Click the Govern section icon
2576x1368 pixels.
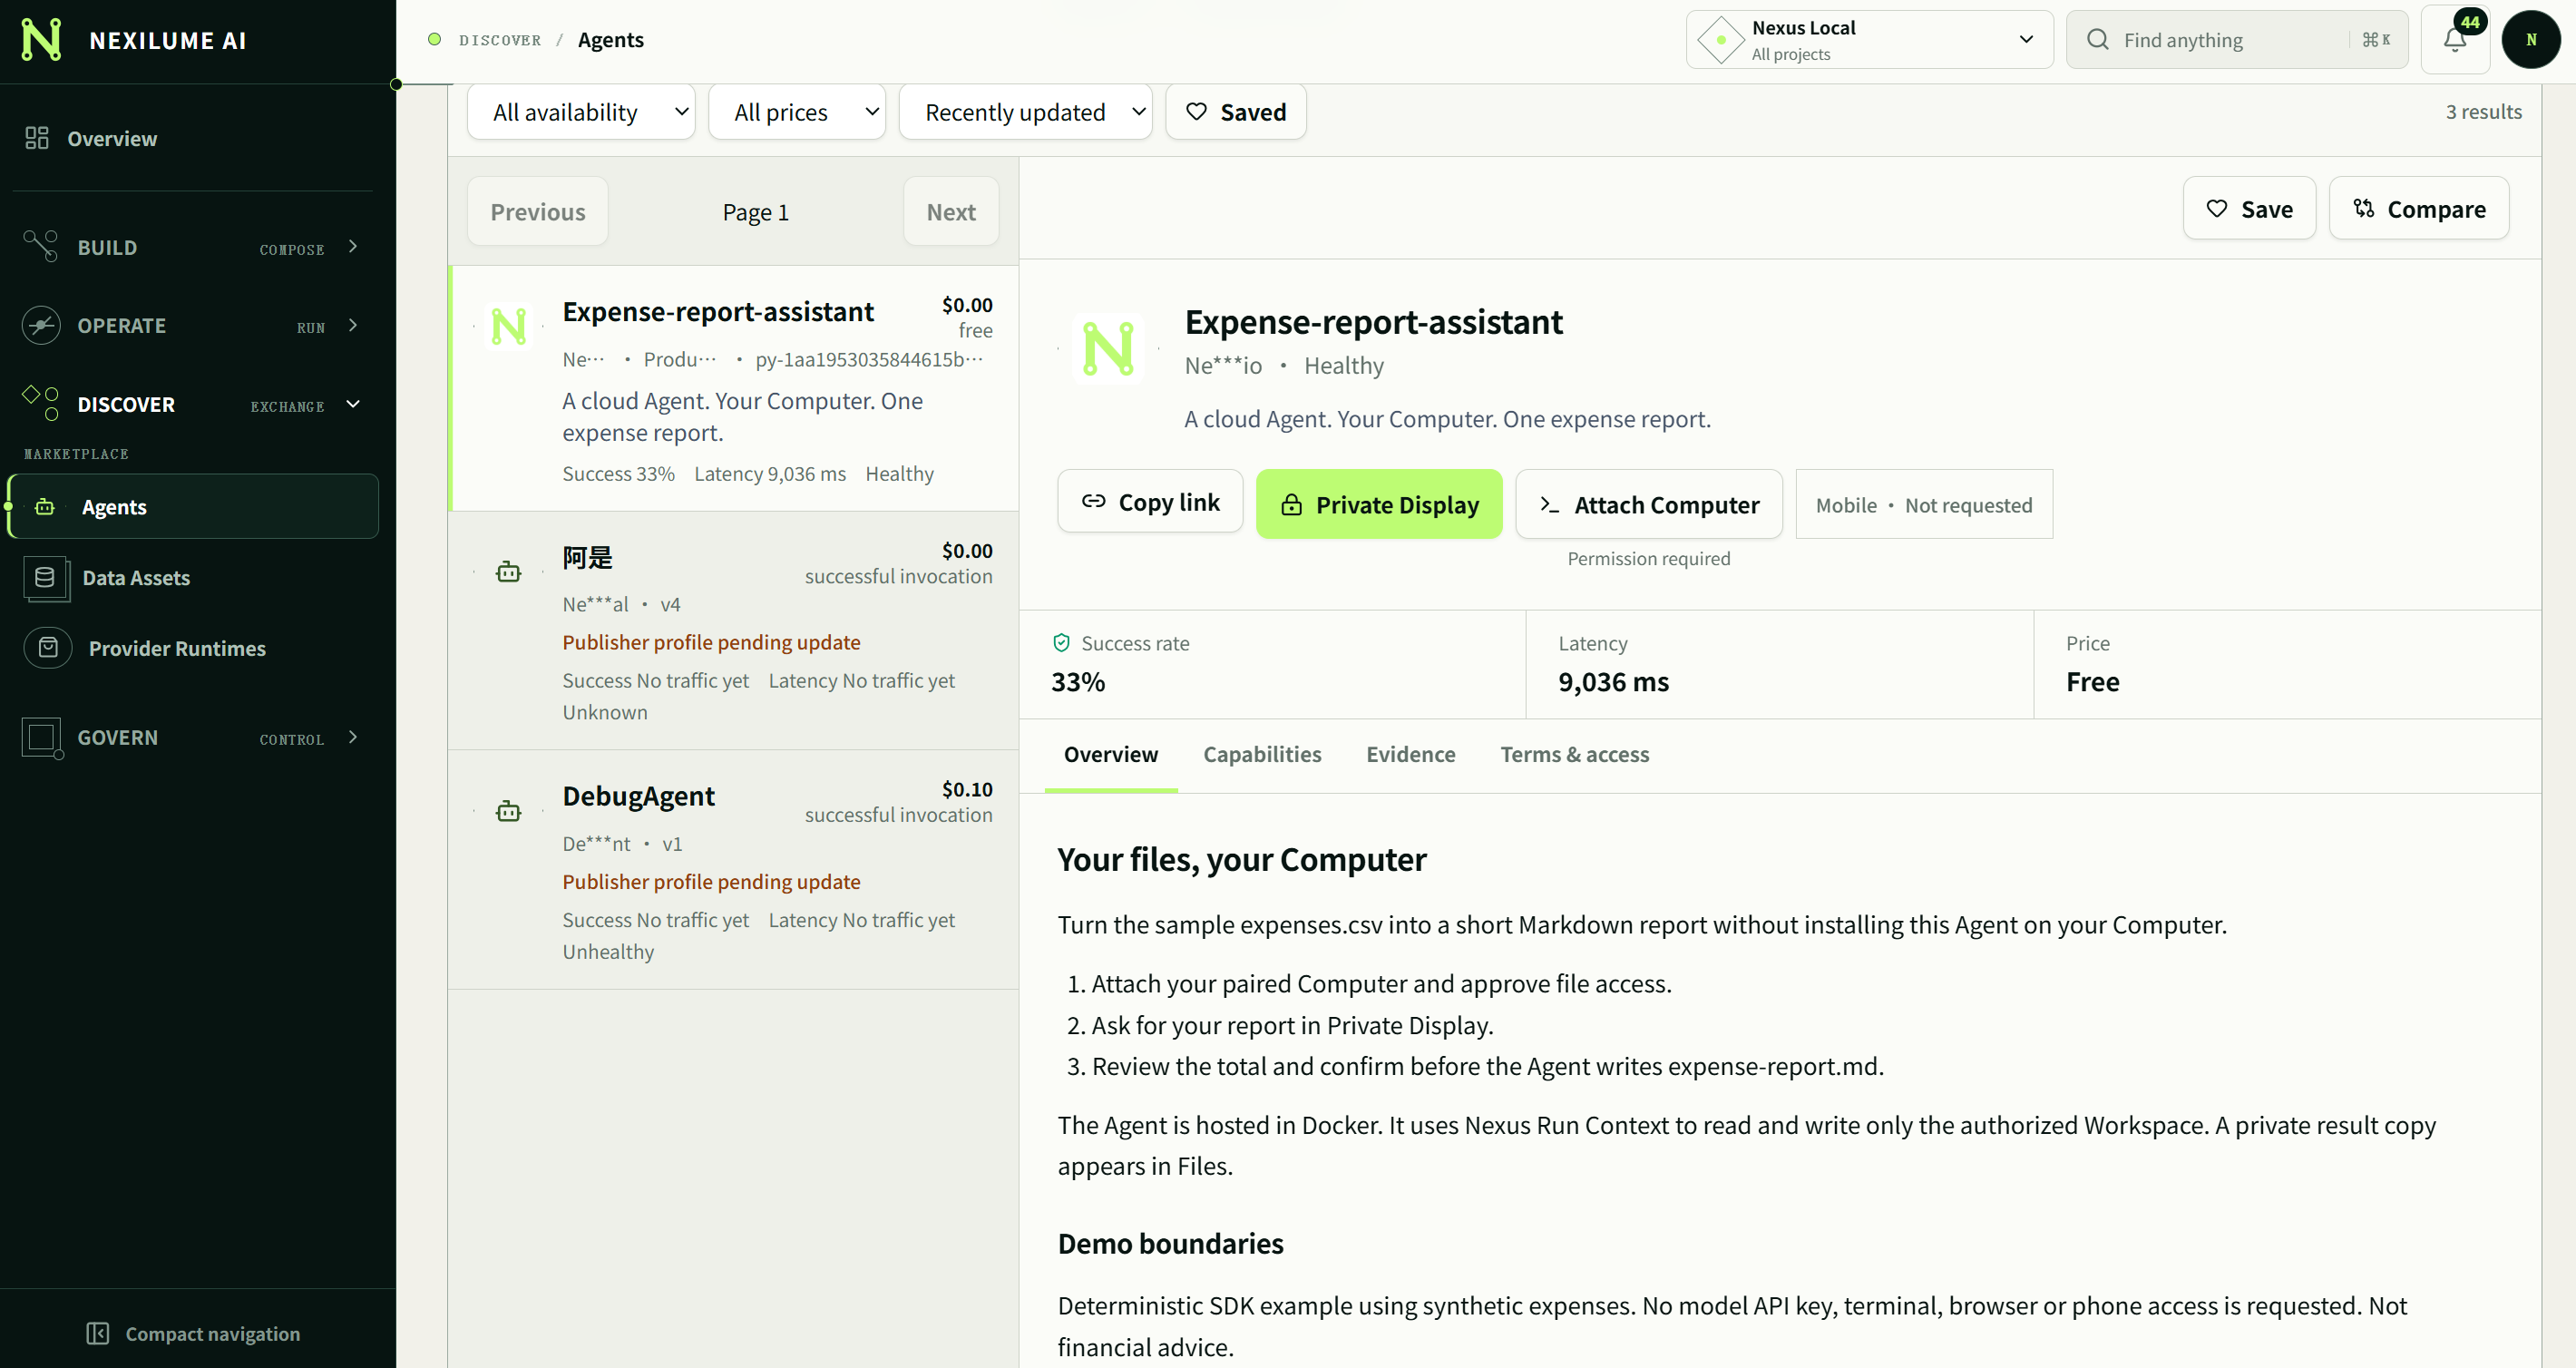pyautogui.click(x=42, y=738)
